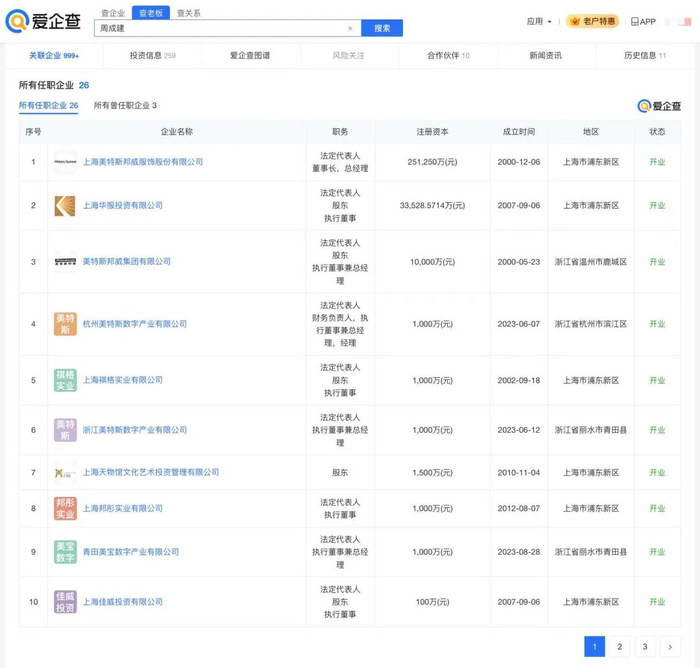The width and height of the screenshot is (700, 668).
Task: Click the 老户特惠 promotion button
Action: 593,21
